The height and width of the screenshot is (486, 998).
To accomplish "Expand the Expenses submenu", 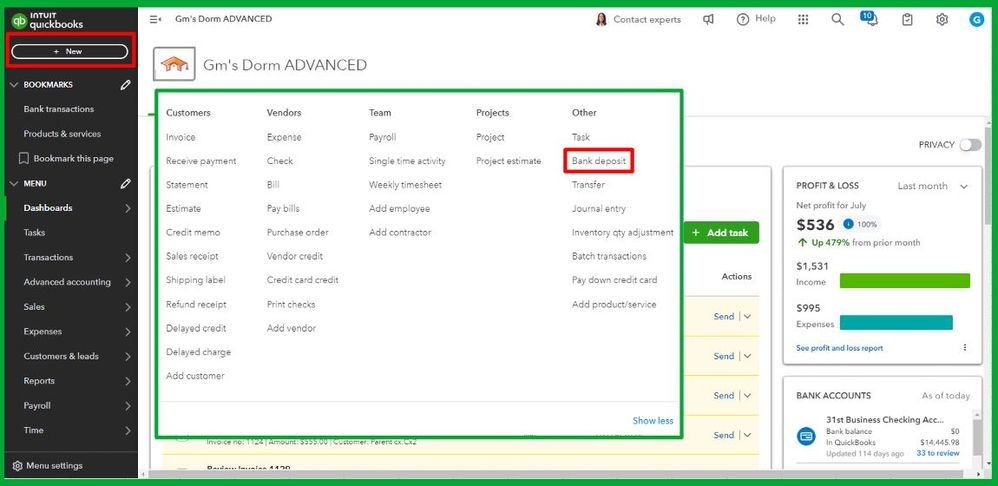I will click(x=128, y=331).
